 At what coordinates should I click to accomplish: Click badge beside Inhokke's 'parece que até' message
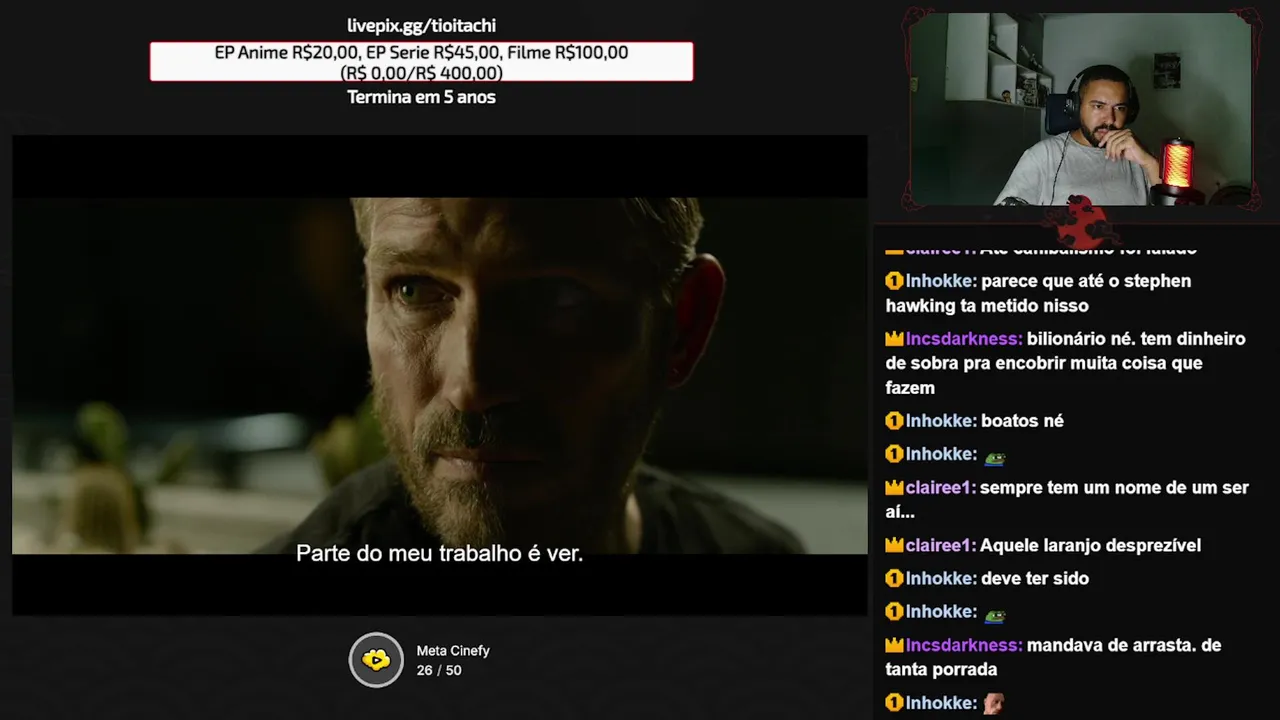(894, 281)
